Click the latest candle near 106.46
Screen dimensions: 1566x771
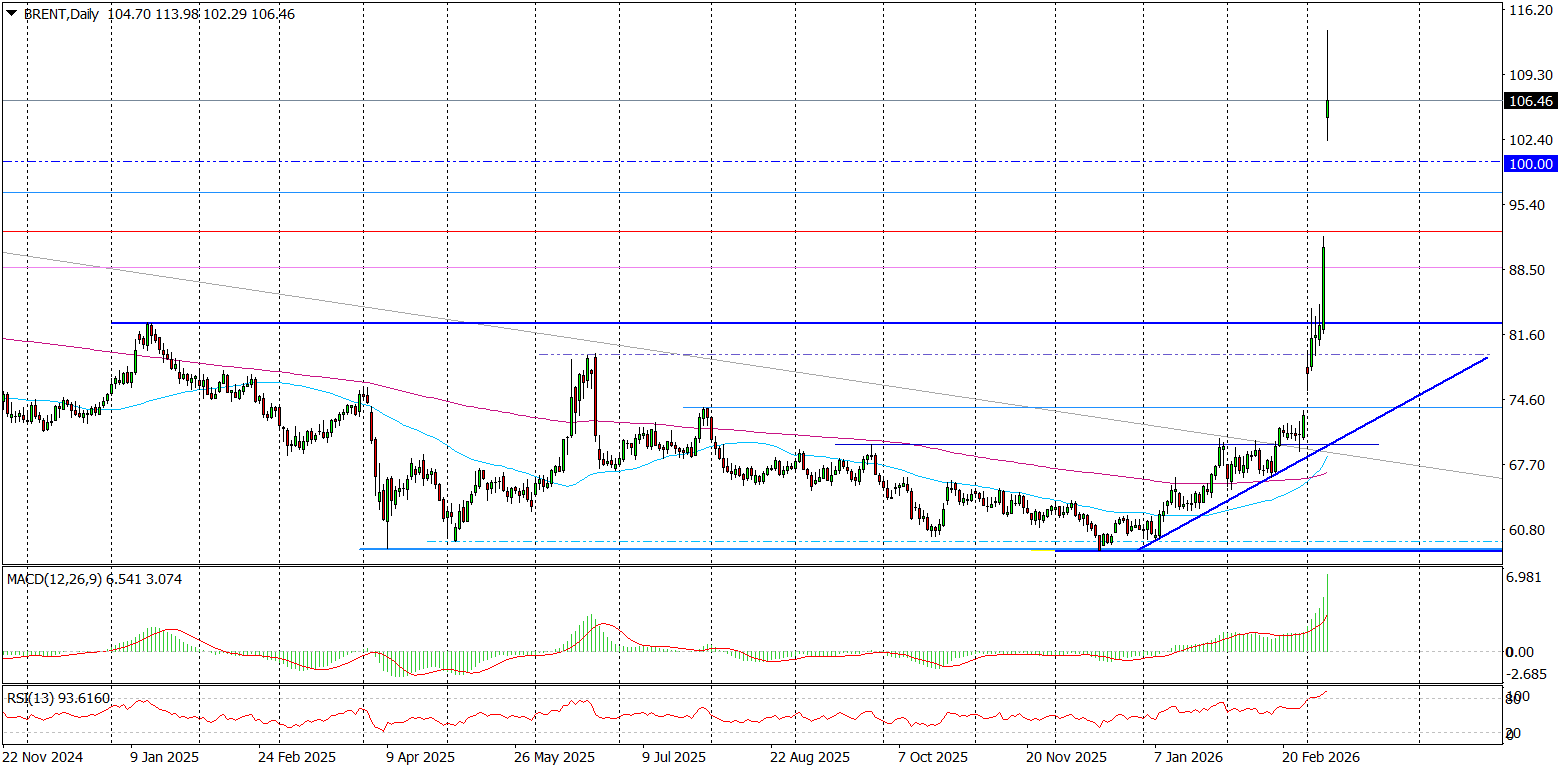pyautogui.click(x=1327, y=108)
